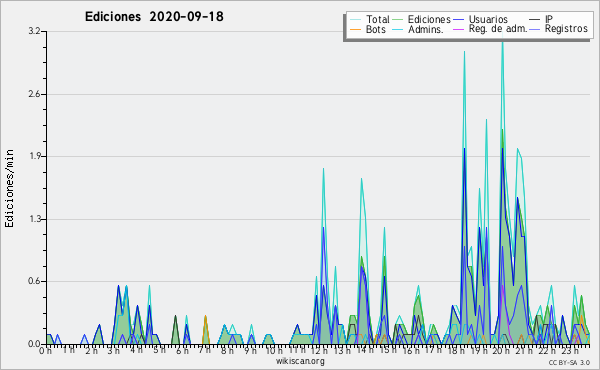The image size is (600, 370).
Task: Click the 0 h x-axis label
Action: click(45, 350)
